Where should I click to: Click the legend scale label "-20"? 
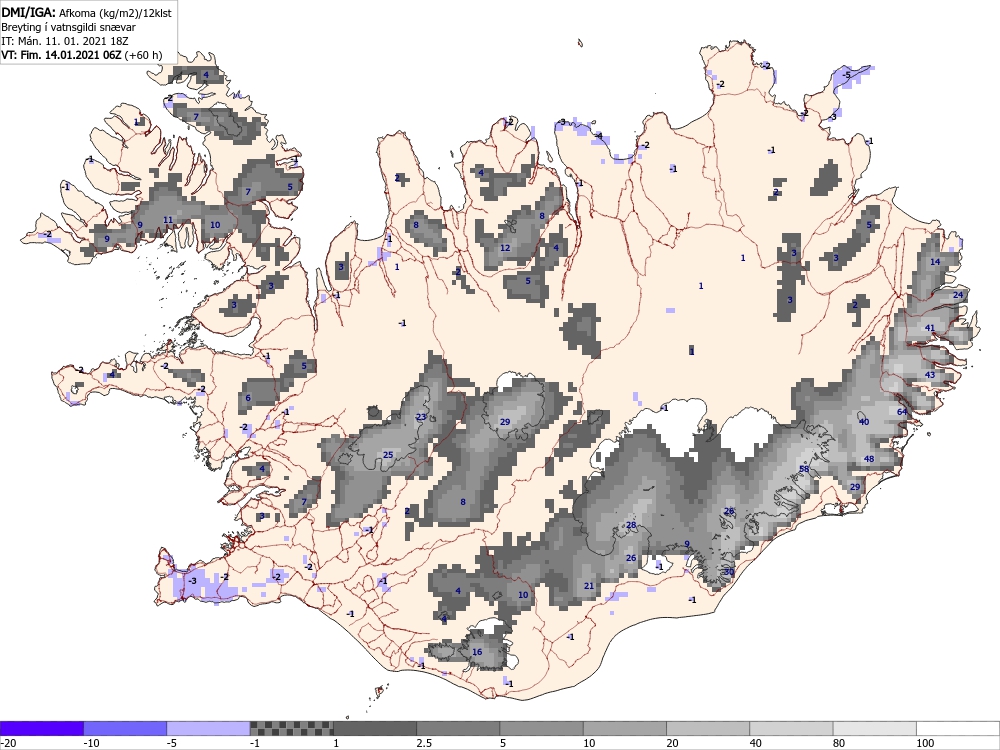(x=8, y=743)
